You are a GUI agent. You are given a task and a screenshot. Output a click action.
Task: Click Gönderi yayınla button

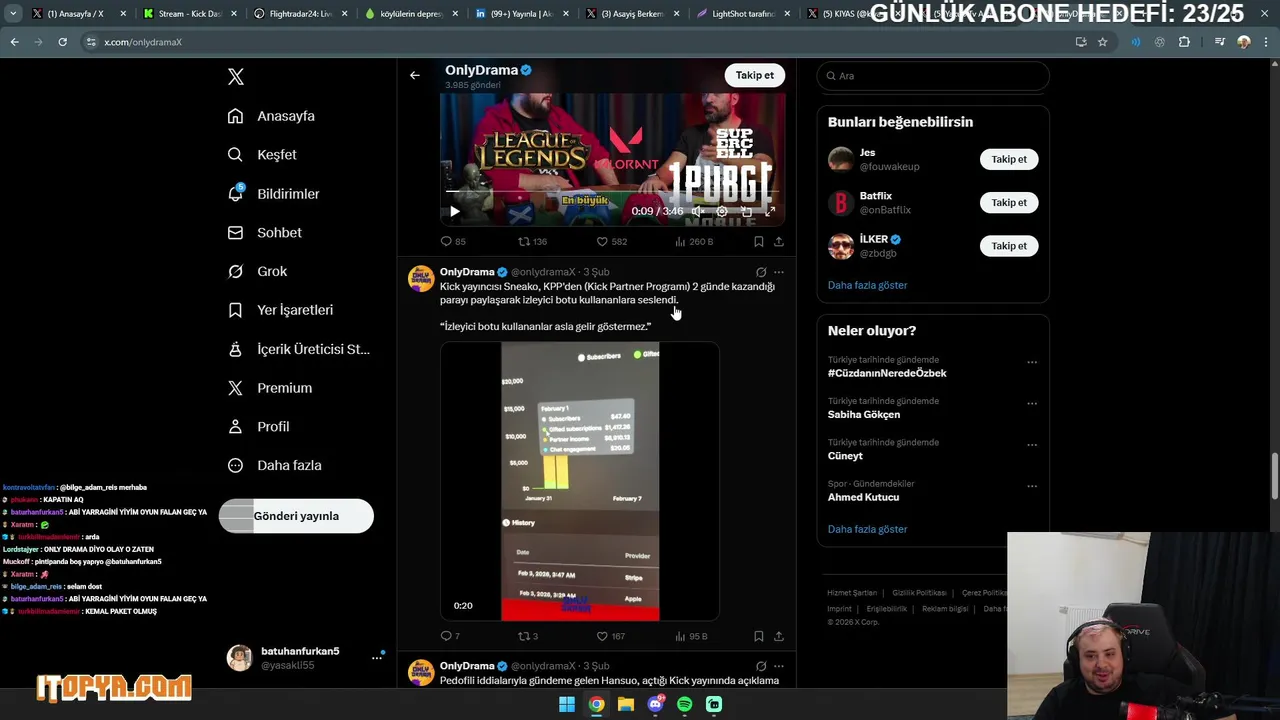coord(296,516)
